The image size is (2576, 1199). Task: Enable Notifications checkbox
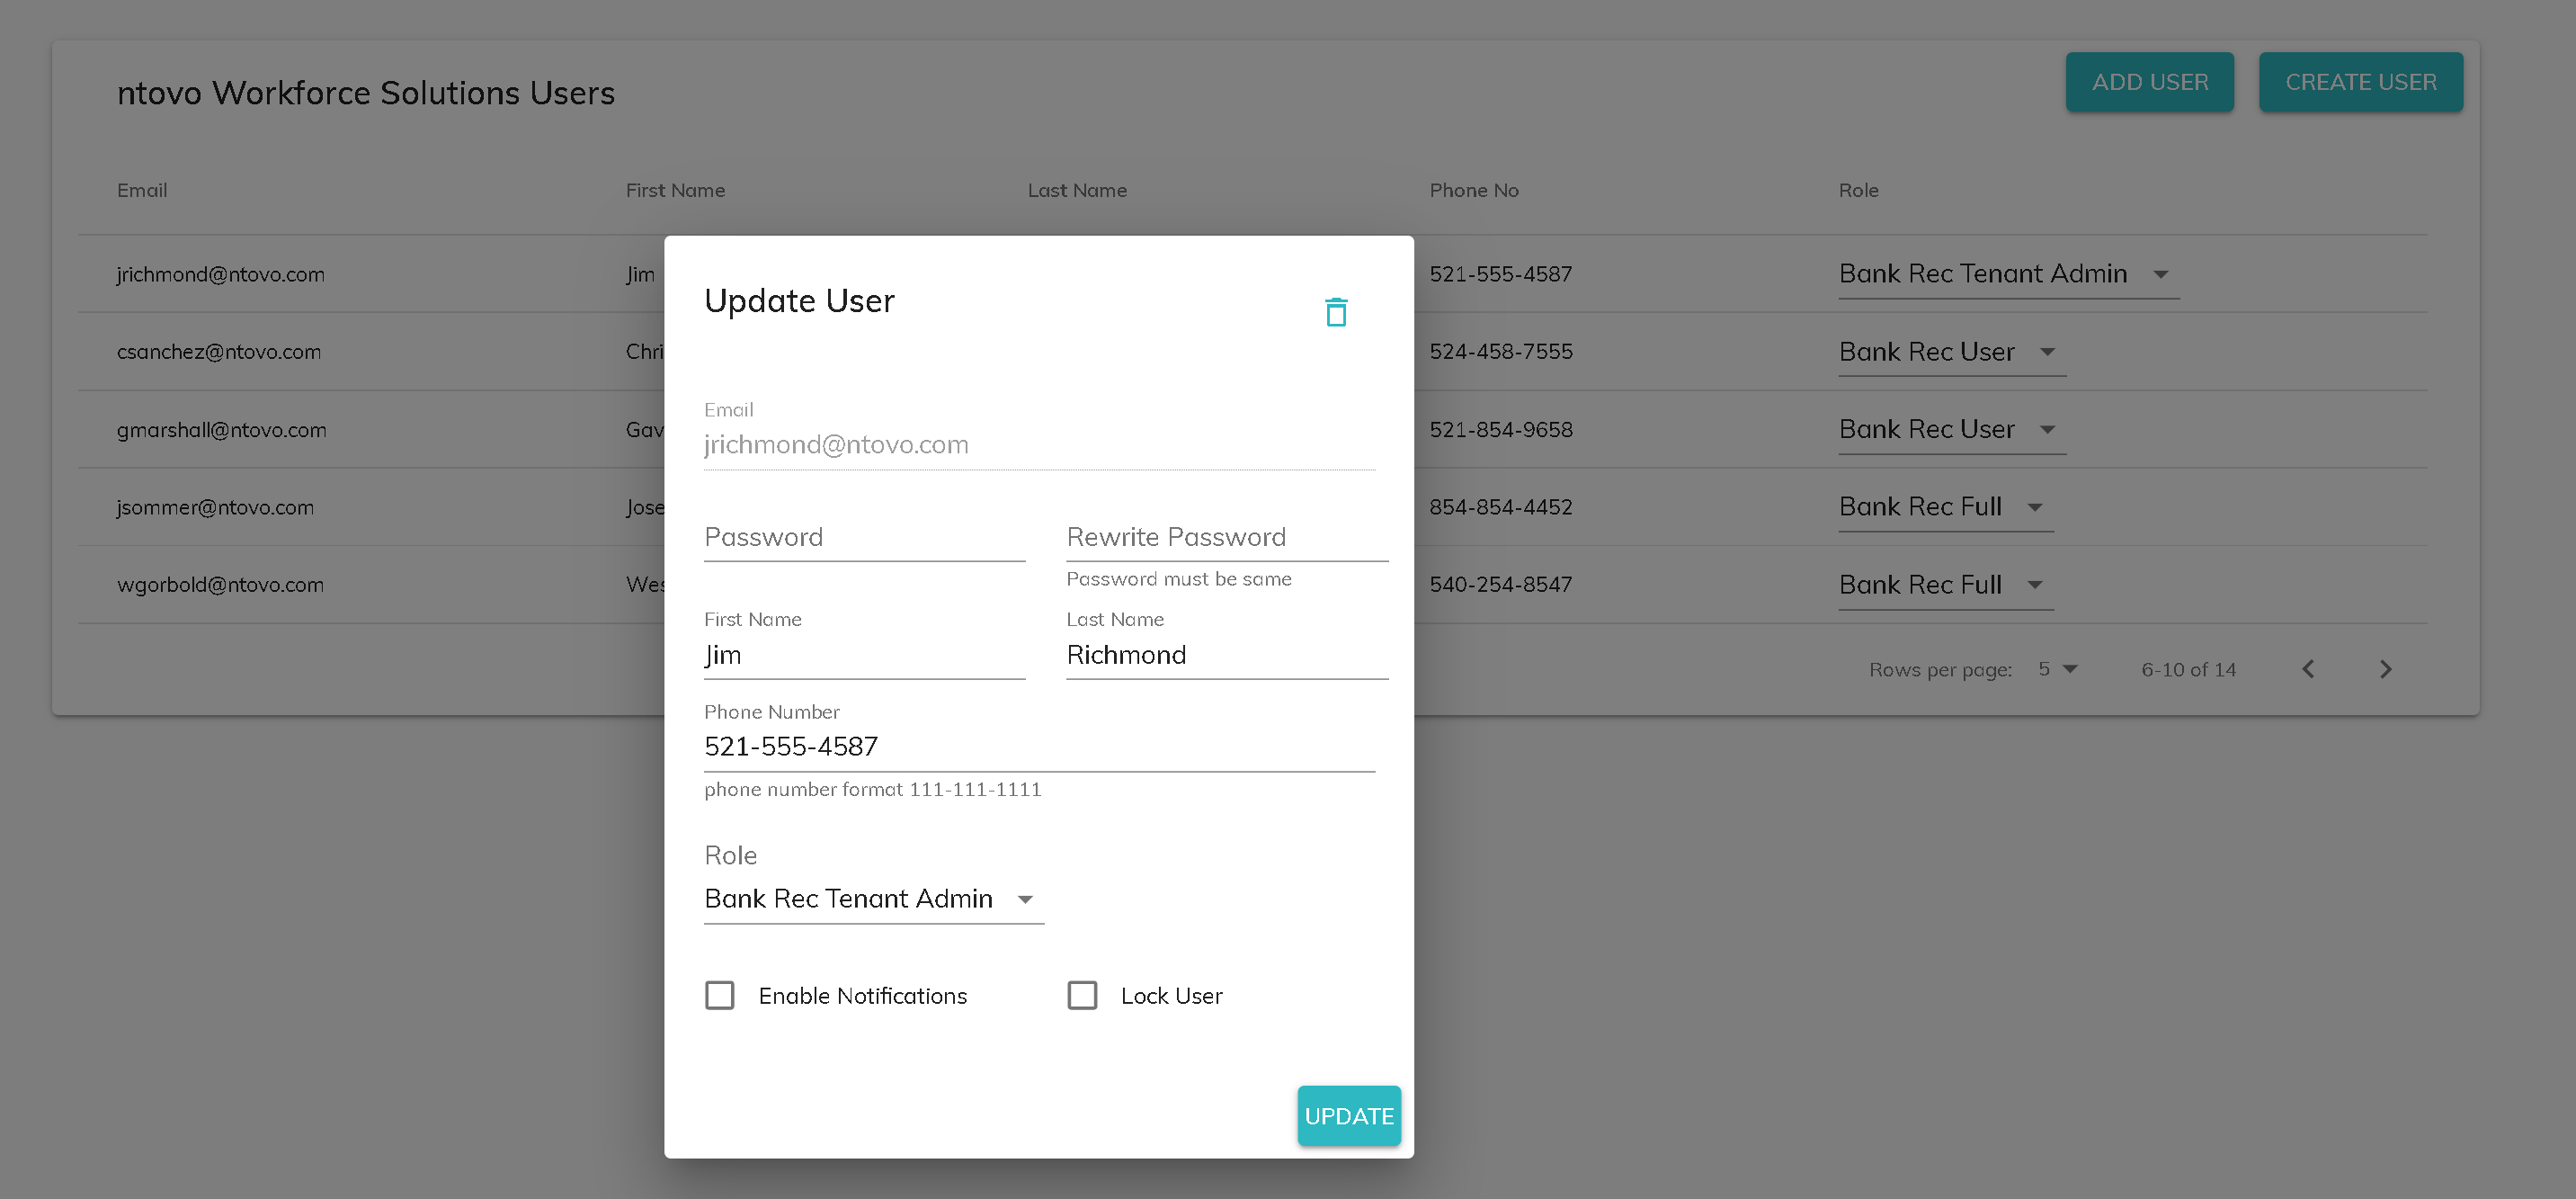pyautogui.click(x=720, y=995)
